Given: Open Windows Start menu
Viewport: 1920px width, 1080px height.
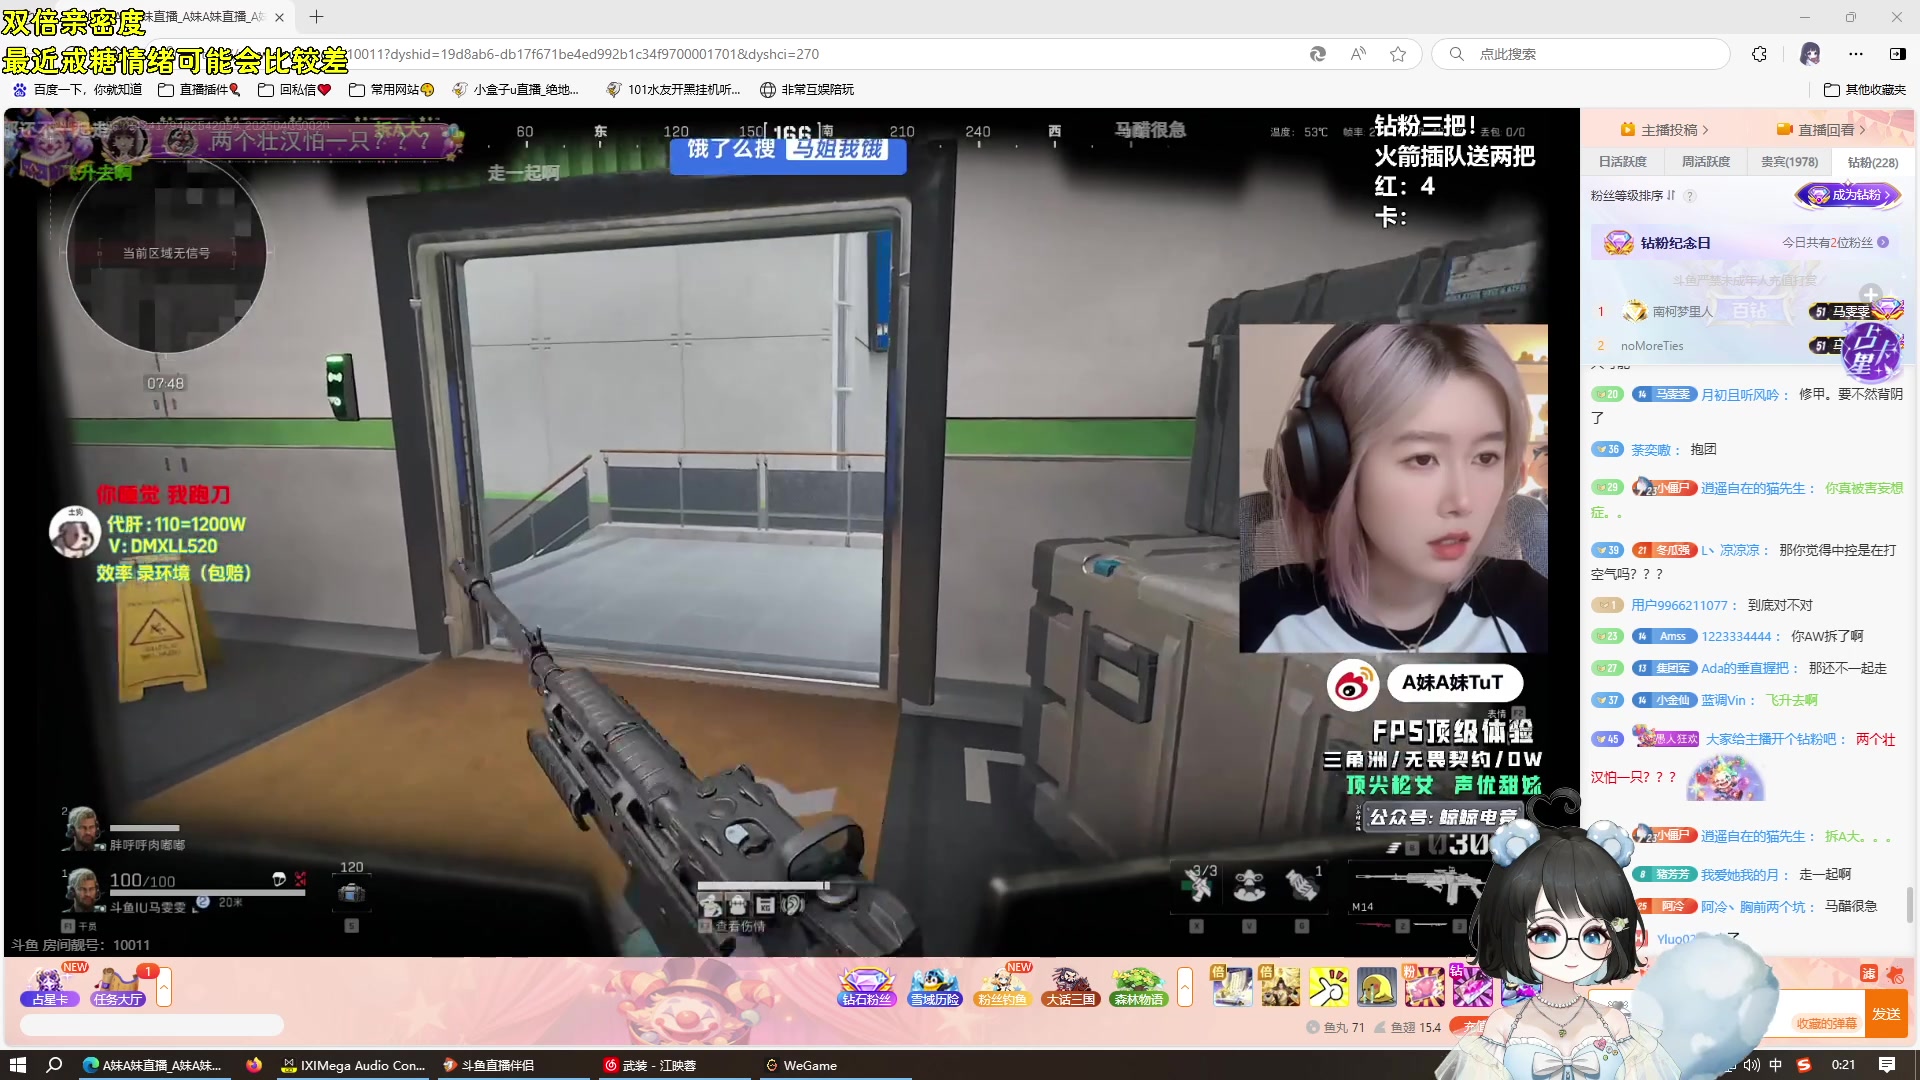Looking at the screenshot, I should tap(17, 1065).
